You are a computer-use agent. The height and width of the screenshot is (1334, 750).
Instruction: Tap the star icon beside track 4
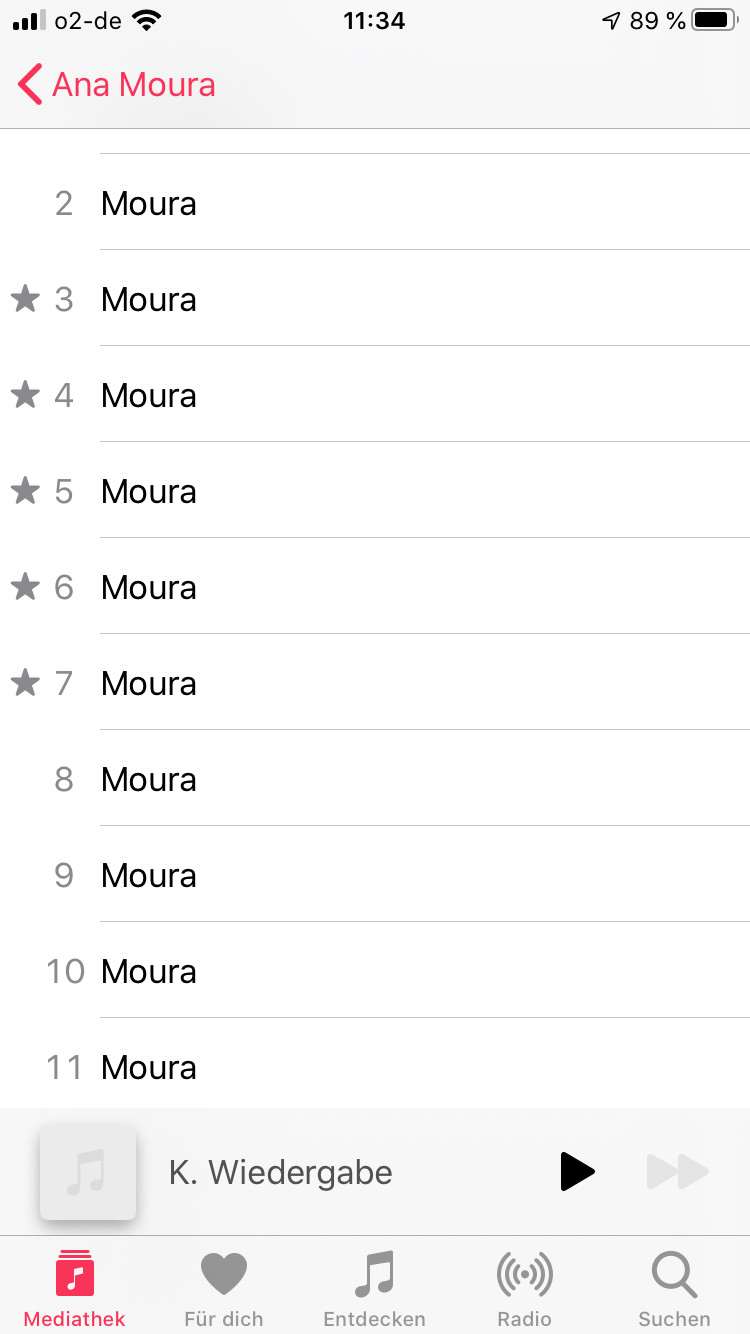25,394
